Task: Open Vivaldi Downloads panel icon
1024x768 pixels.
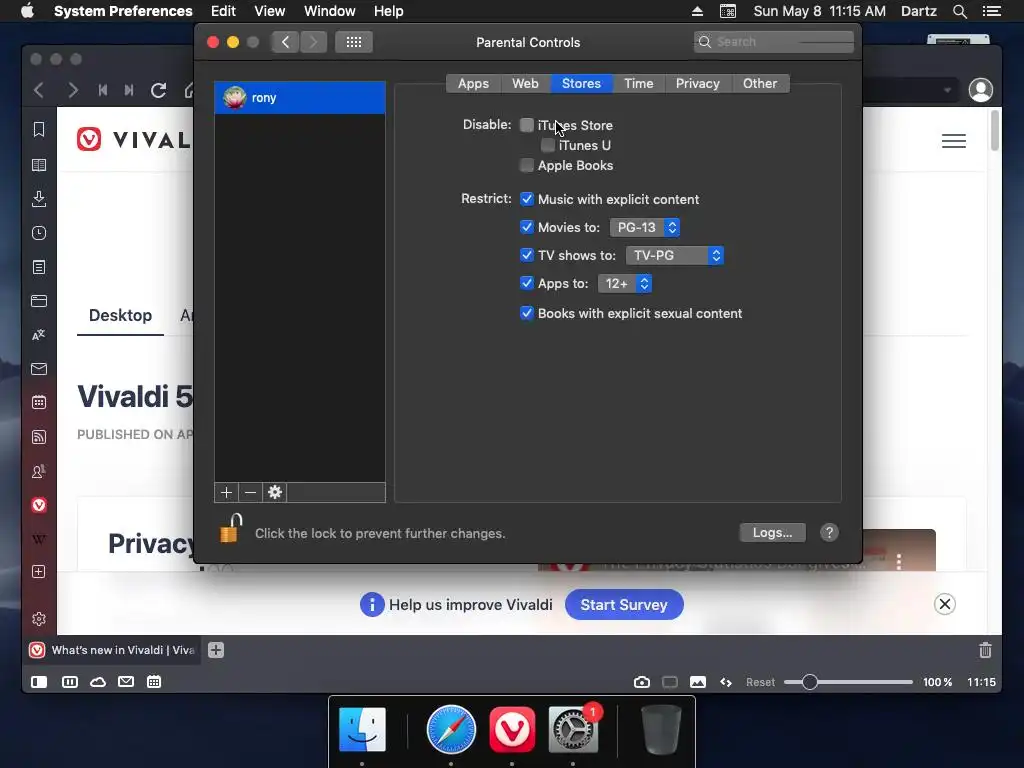Action: 39,199
